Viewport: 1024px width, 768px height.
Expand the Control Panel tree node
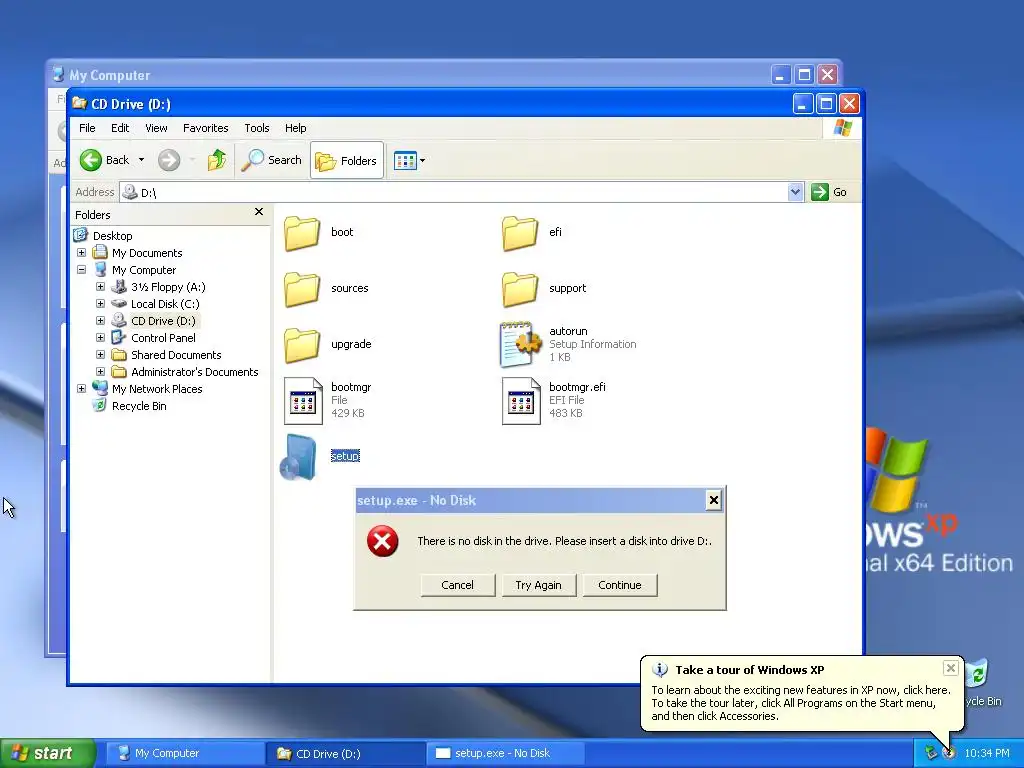[x=100, y=338]
